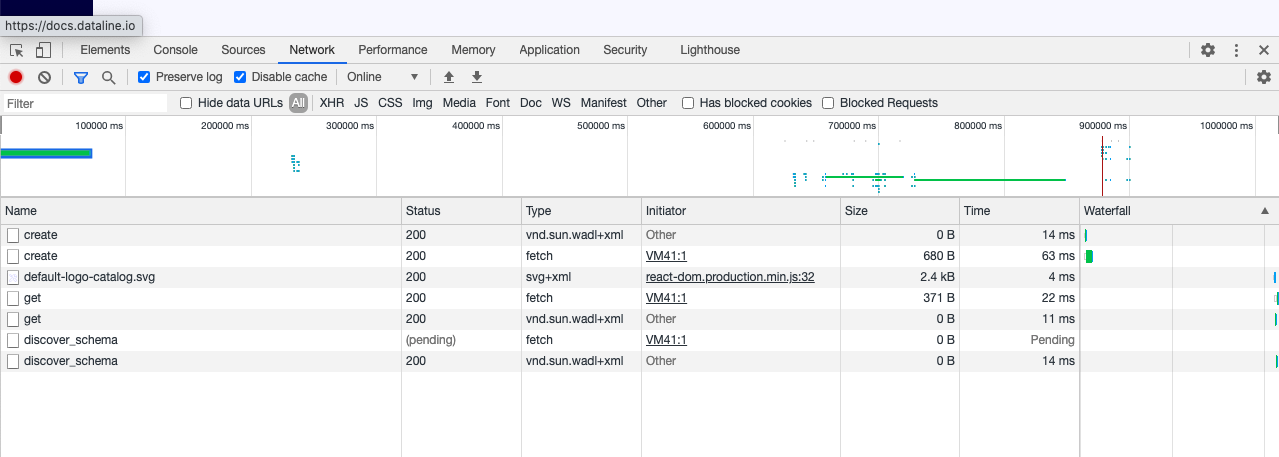The image size is (1279, 457).
Task: Stop recording network log with red button
Action: (16, 77)
